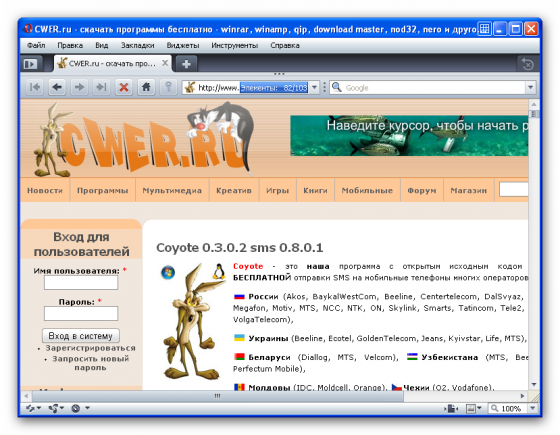Click the vertical scrollbar up arrow

534,105
